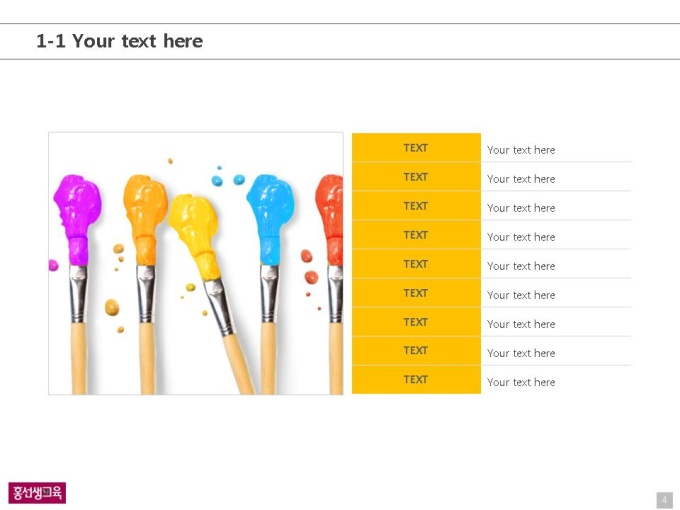Select the bottom 'Your text here' row

556,382
